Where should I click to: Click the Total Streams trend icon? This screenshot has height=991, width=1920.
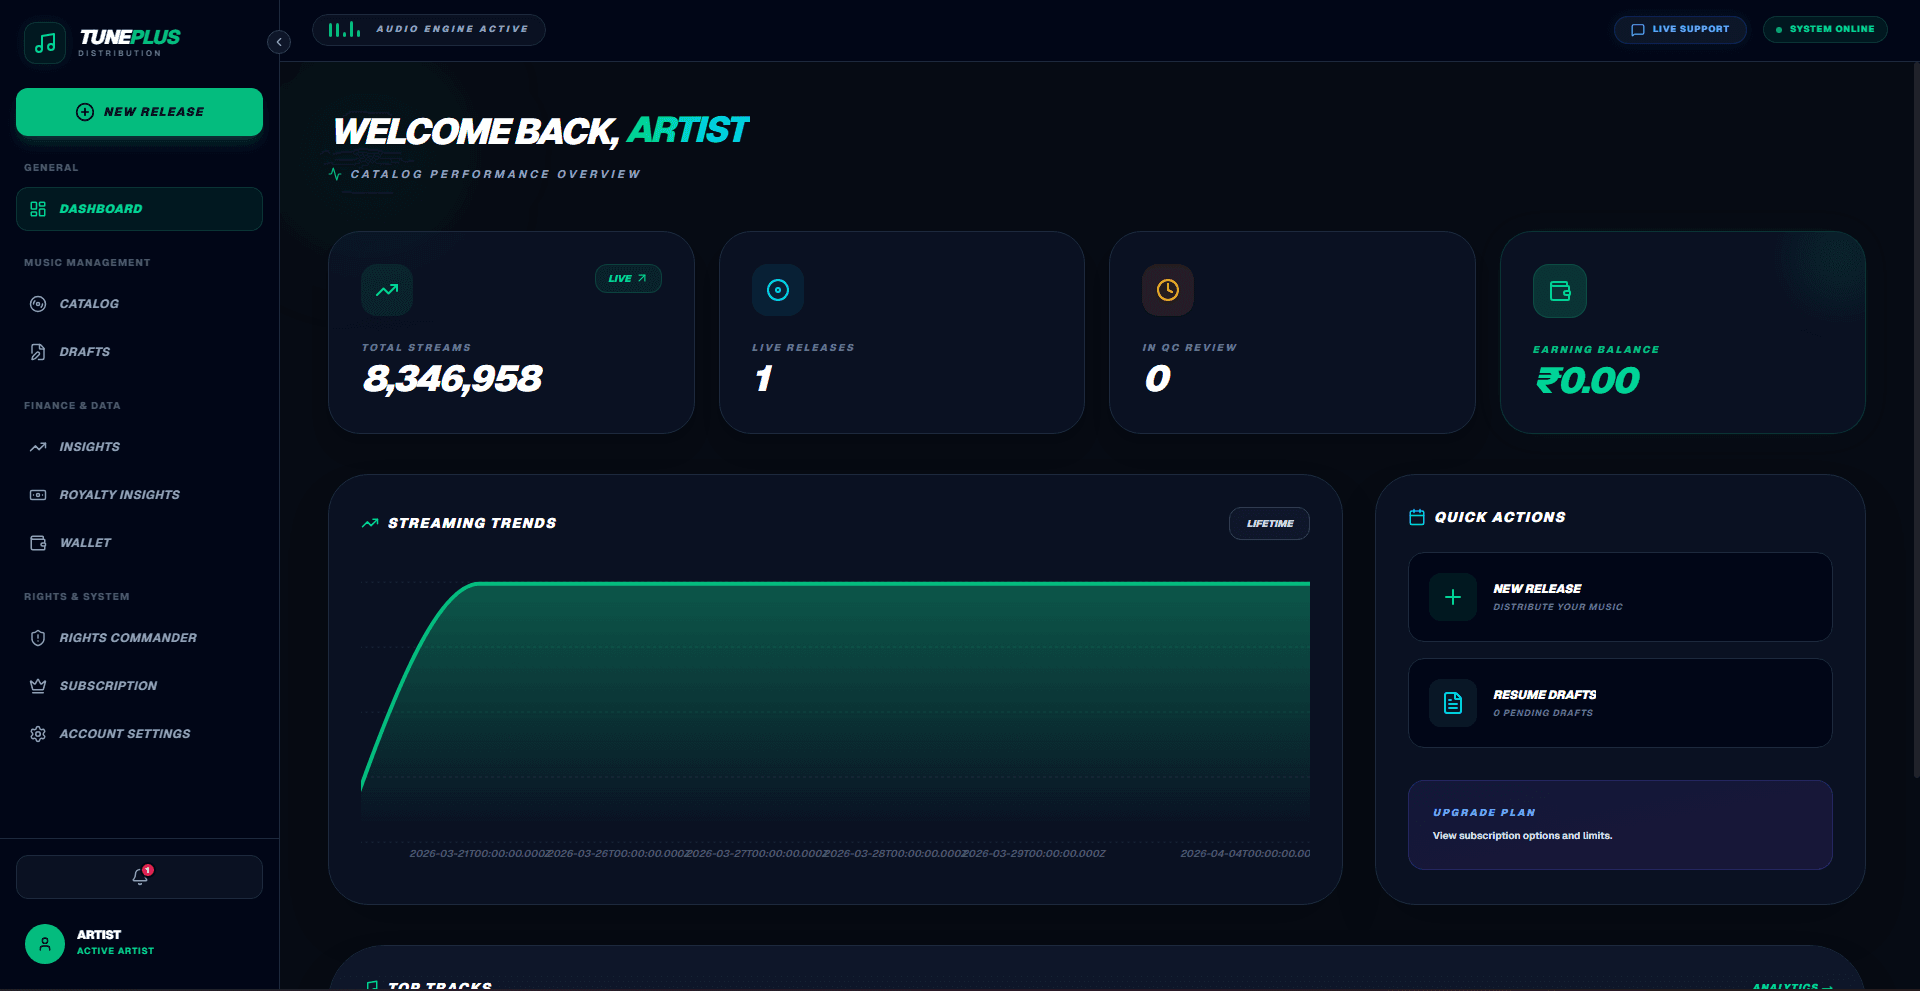(x=387, y=290)
